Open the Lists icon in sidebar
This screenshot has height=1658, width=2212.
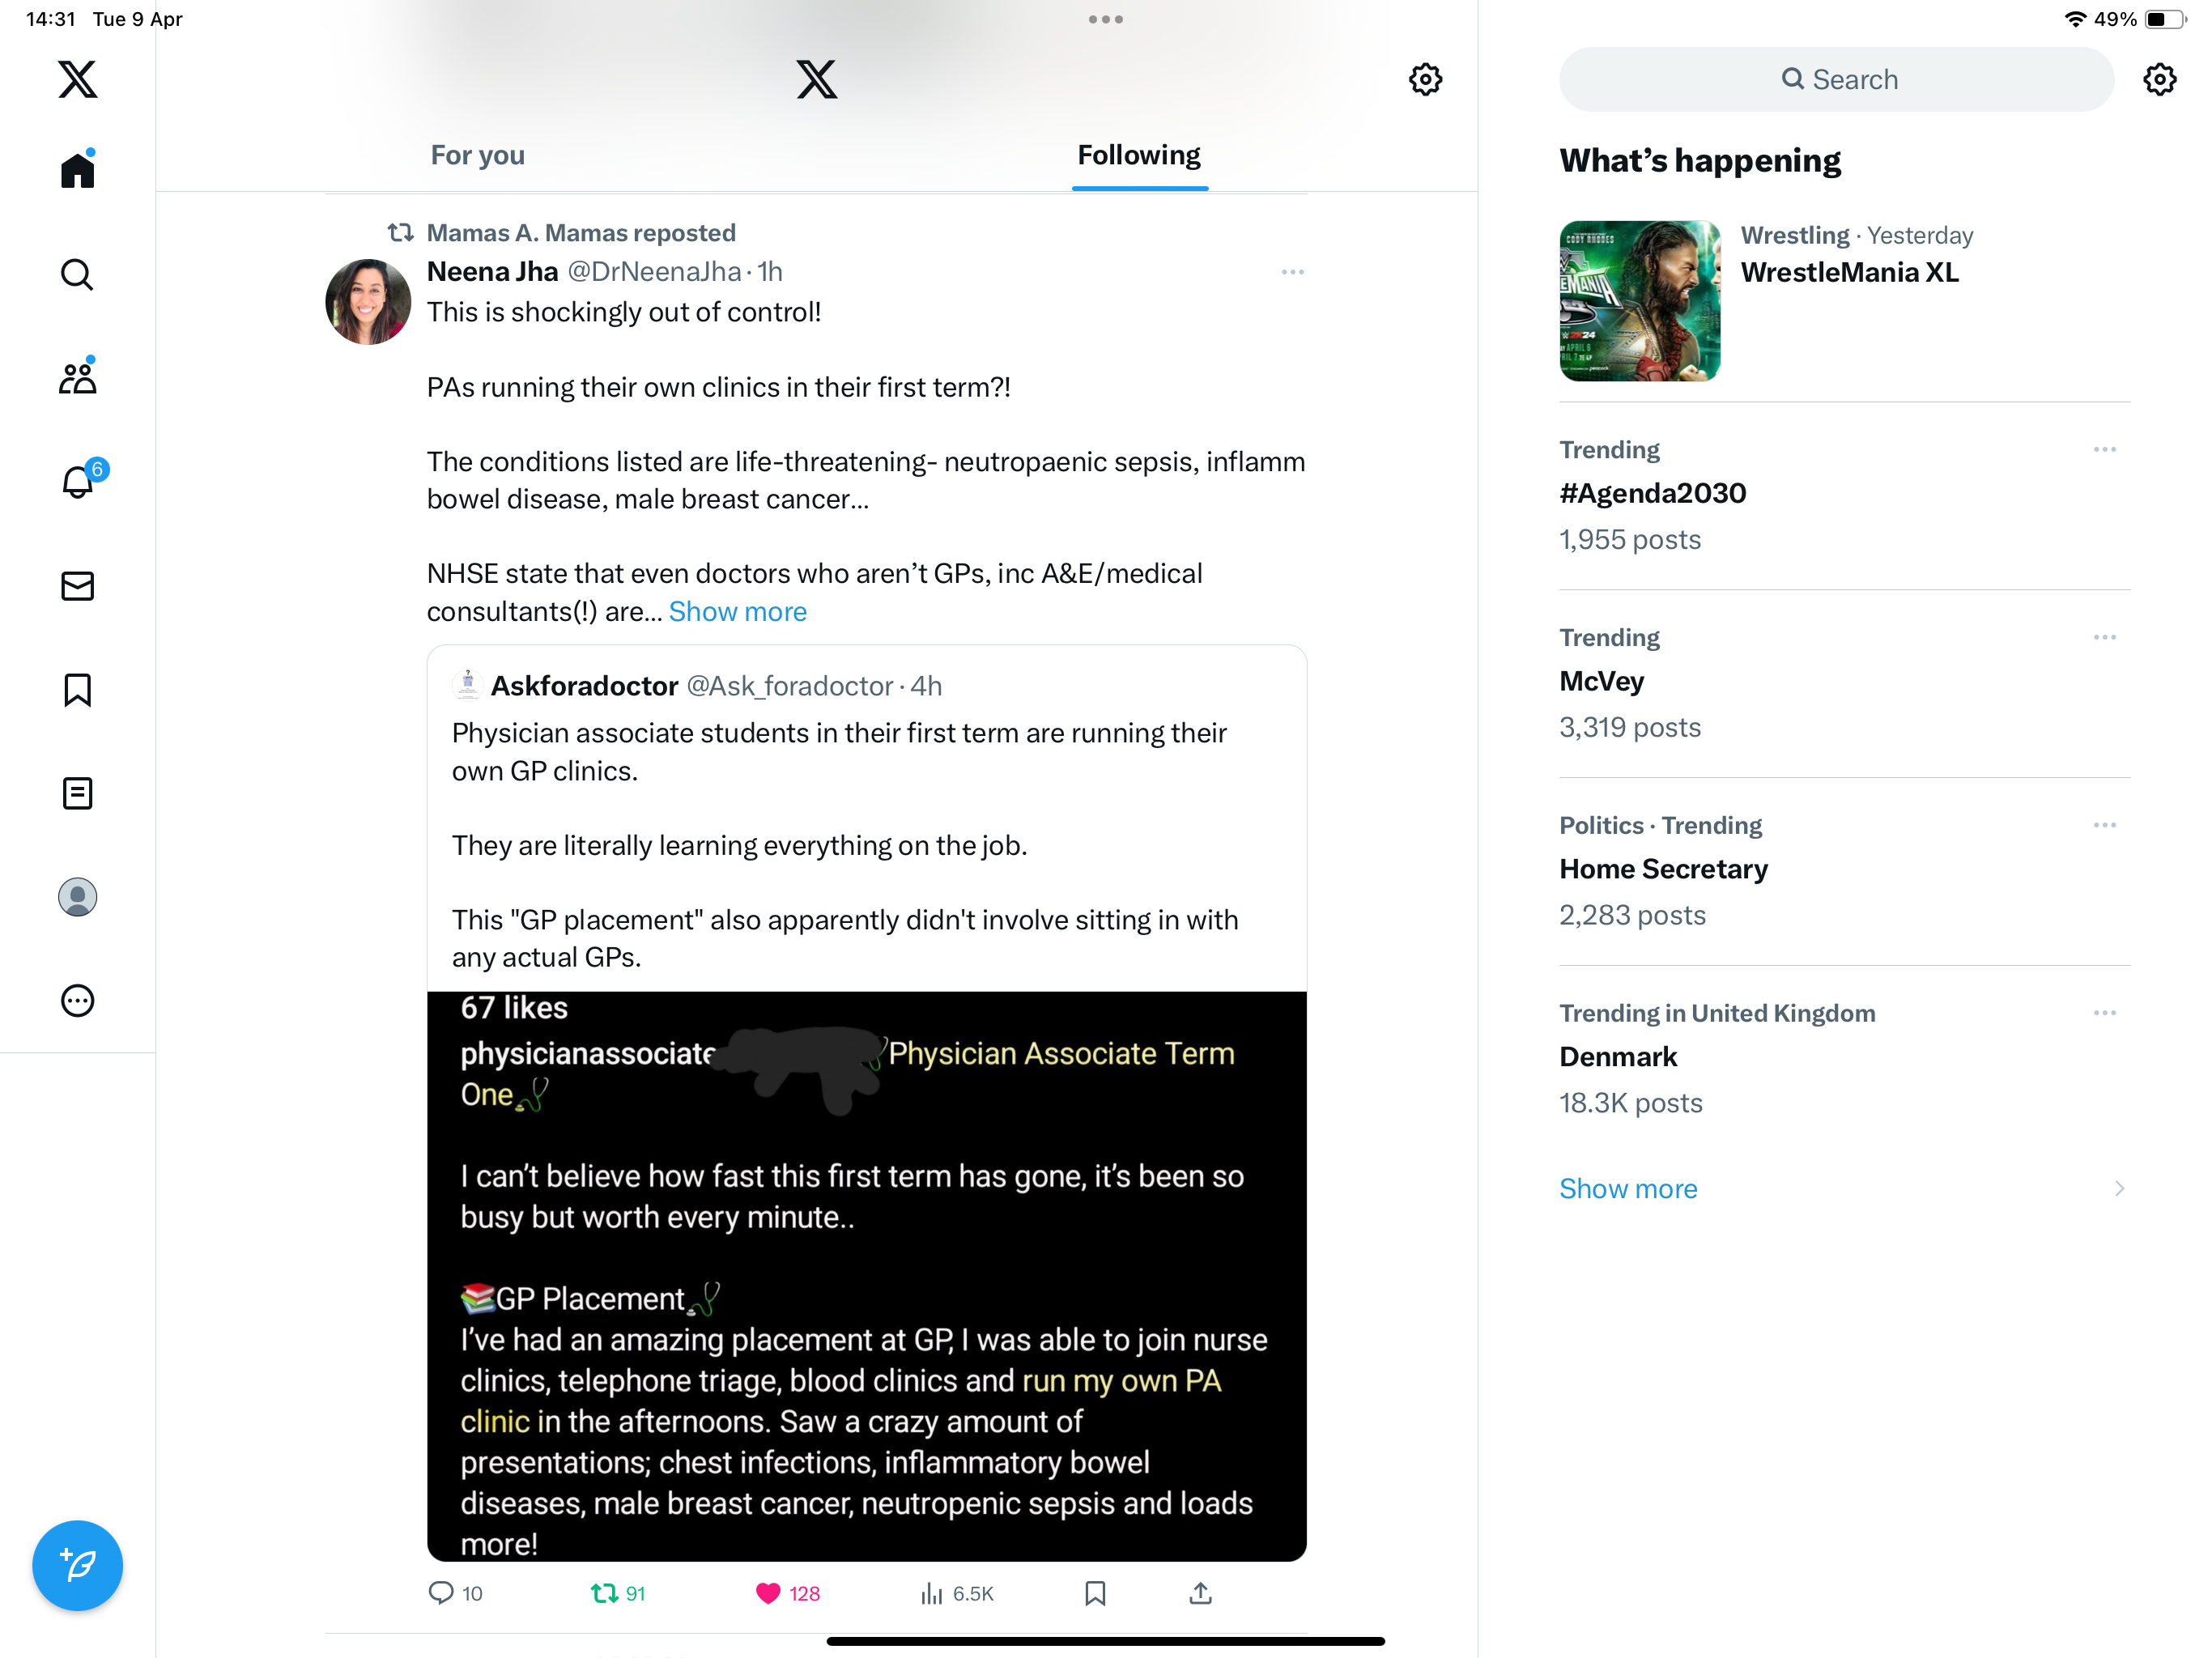(77, 794)
